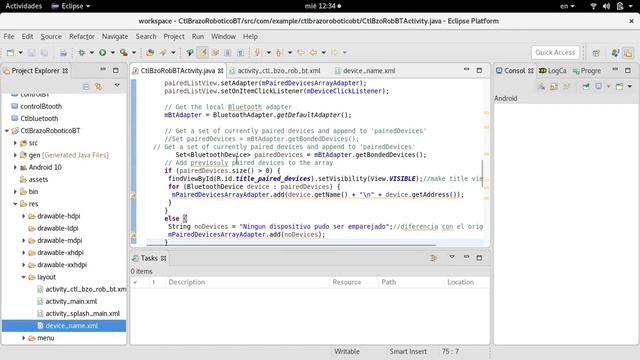Viewport: 640px width, 360px height.
Task: Open the Back history dropdown arrow
Action: point(323,53)
